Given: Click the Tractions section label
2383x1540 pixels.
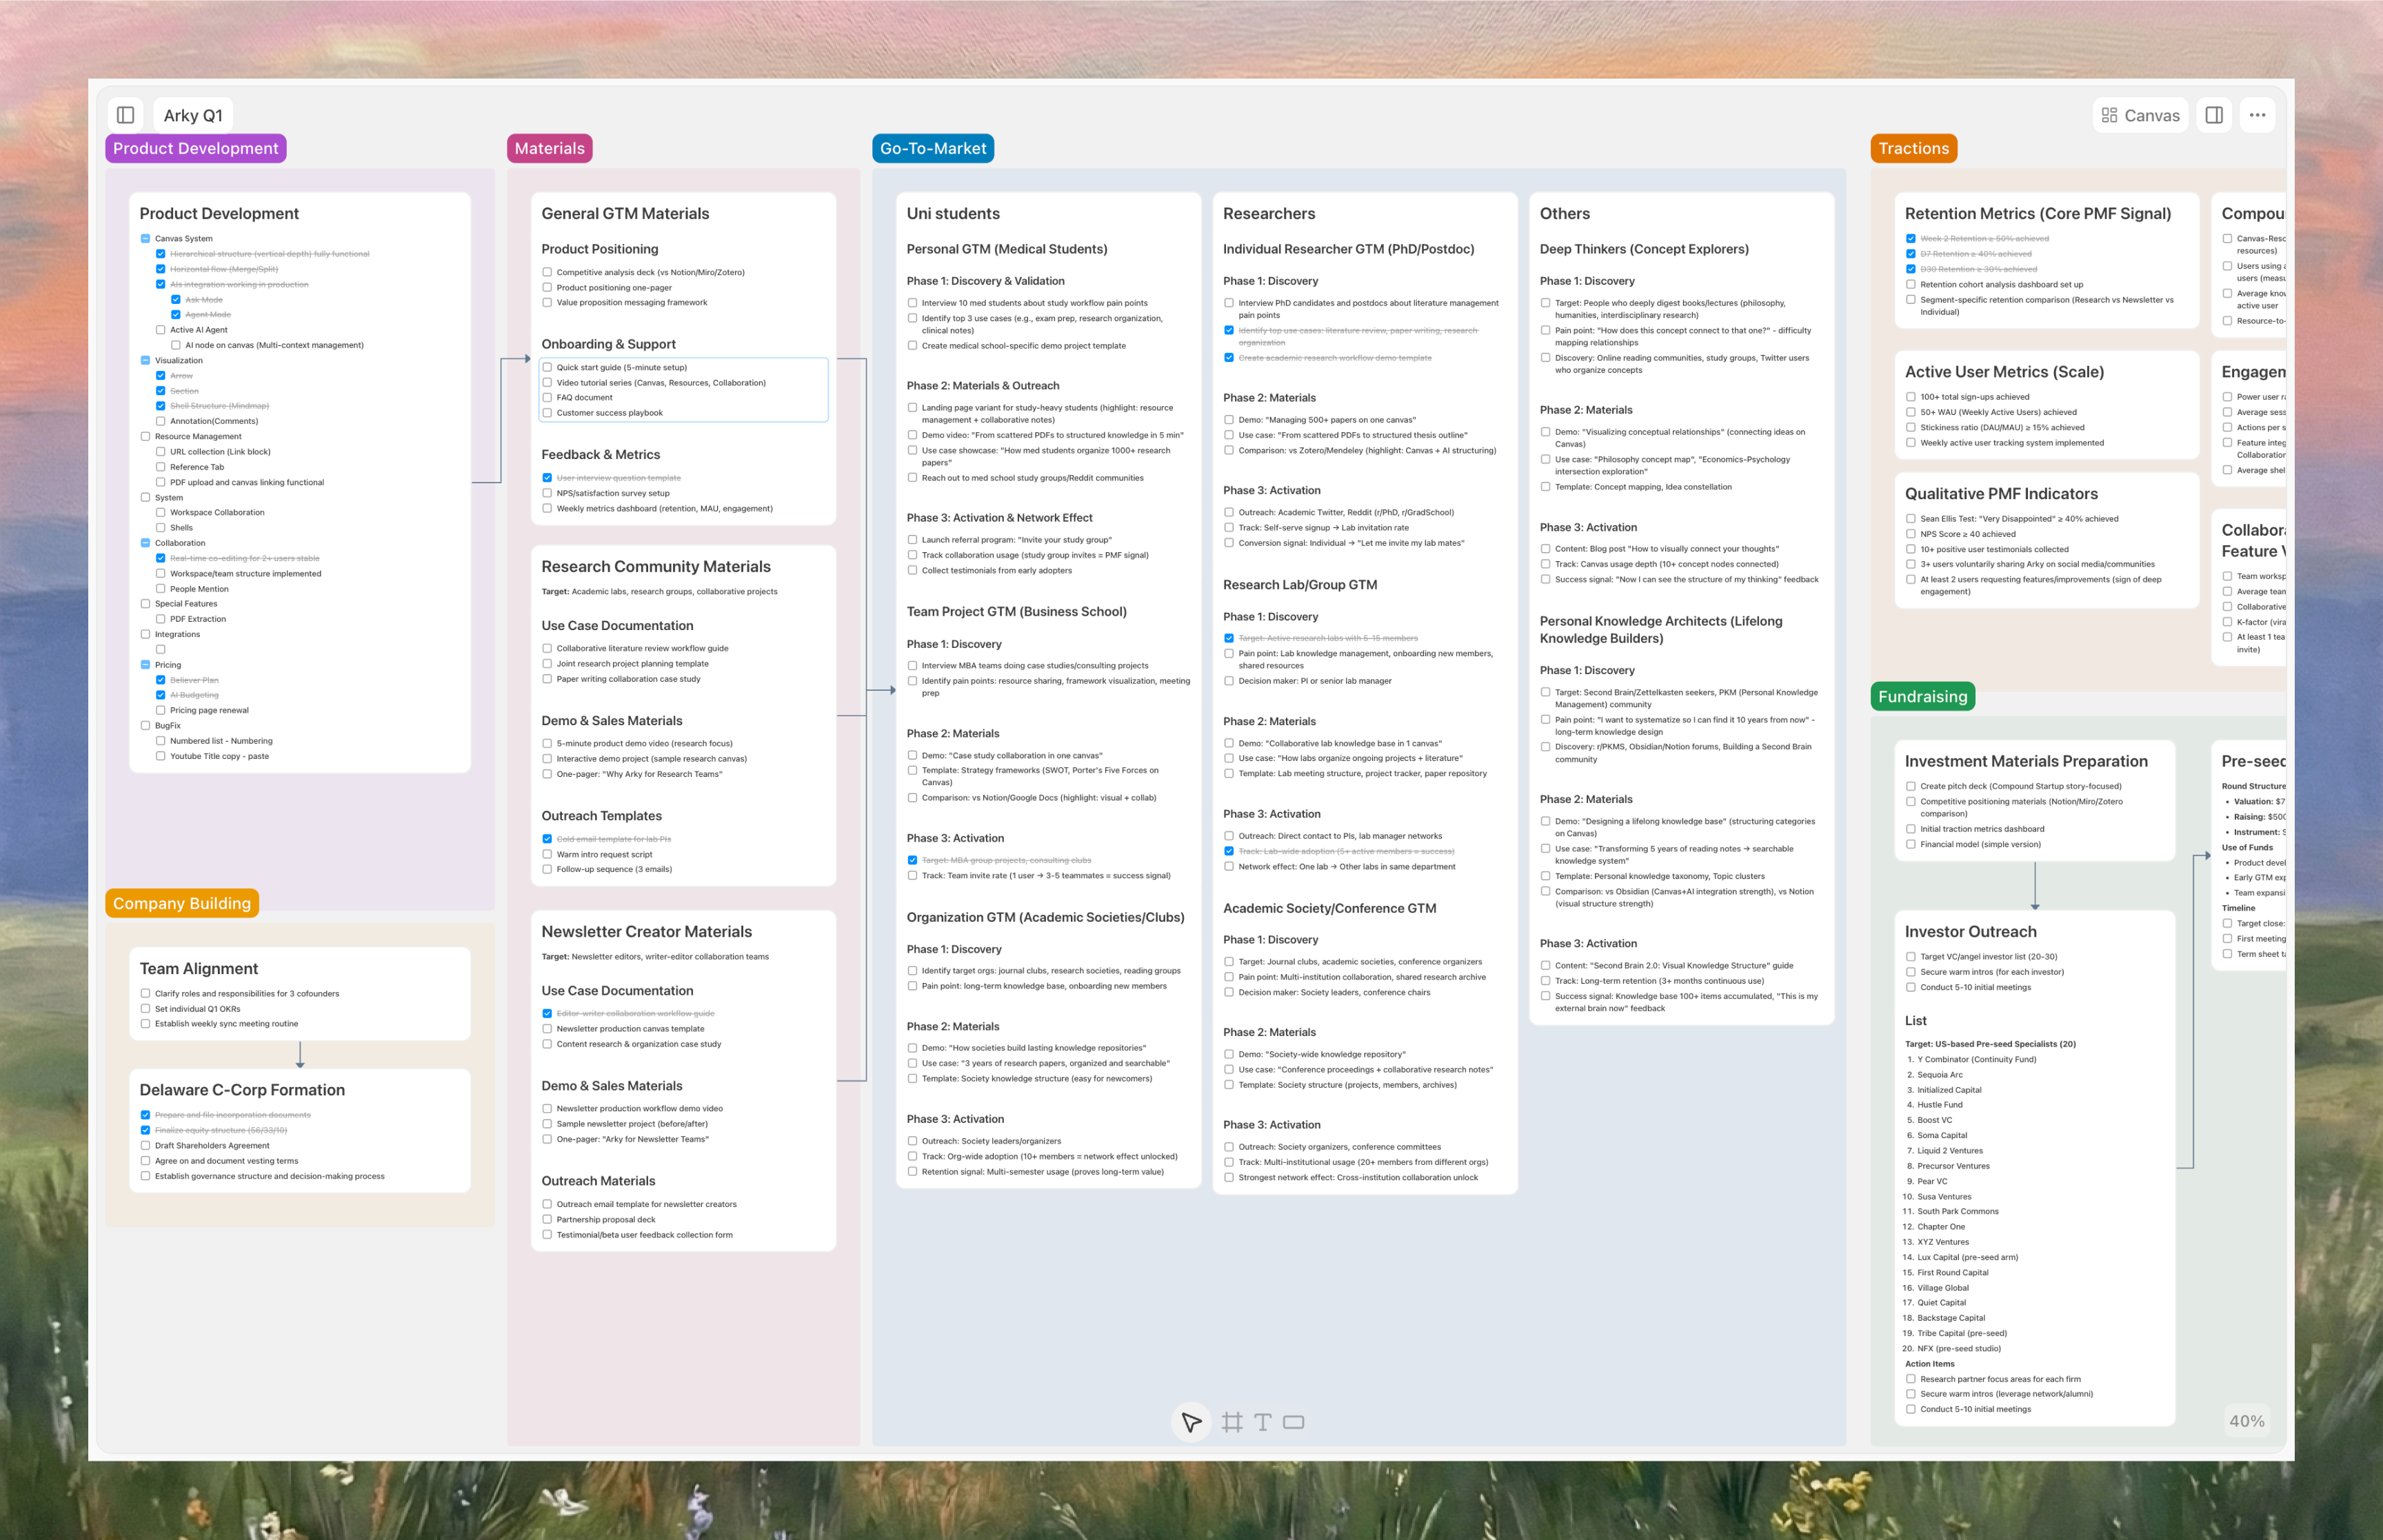Looking at the screenshot, I should click(x=1913, y=148).
